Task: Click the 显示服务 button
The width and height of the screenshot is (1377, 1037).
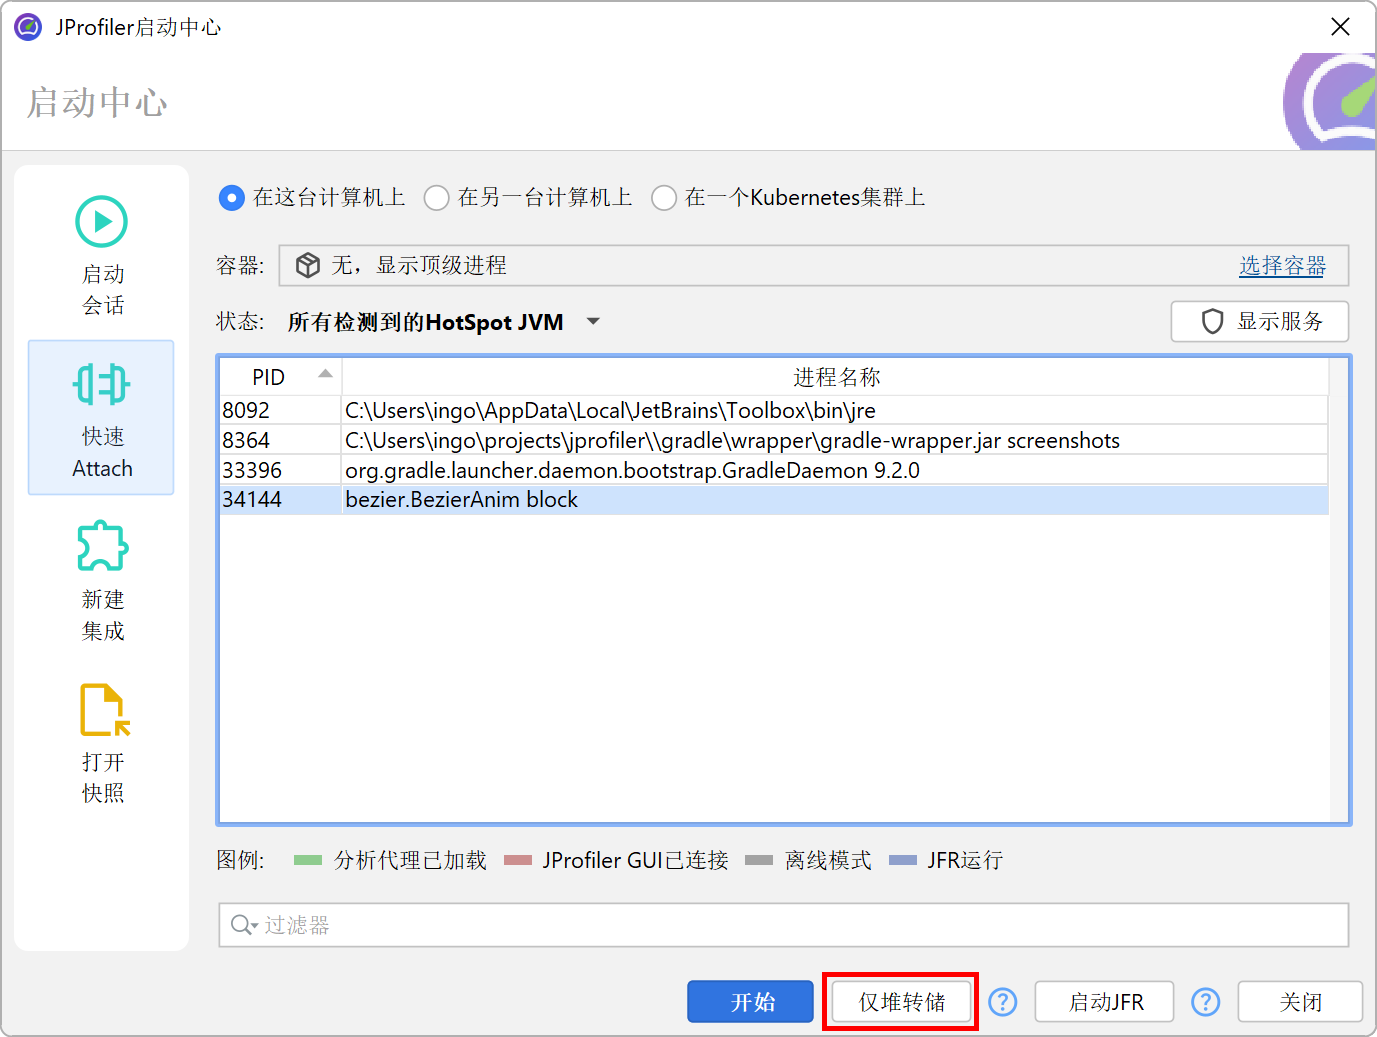Action: tap(1260, 322)
